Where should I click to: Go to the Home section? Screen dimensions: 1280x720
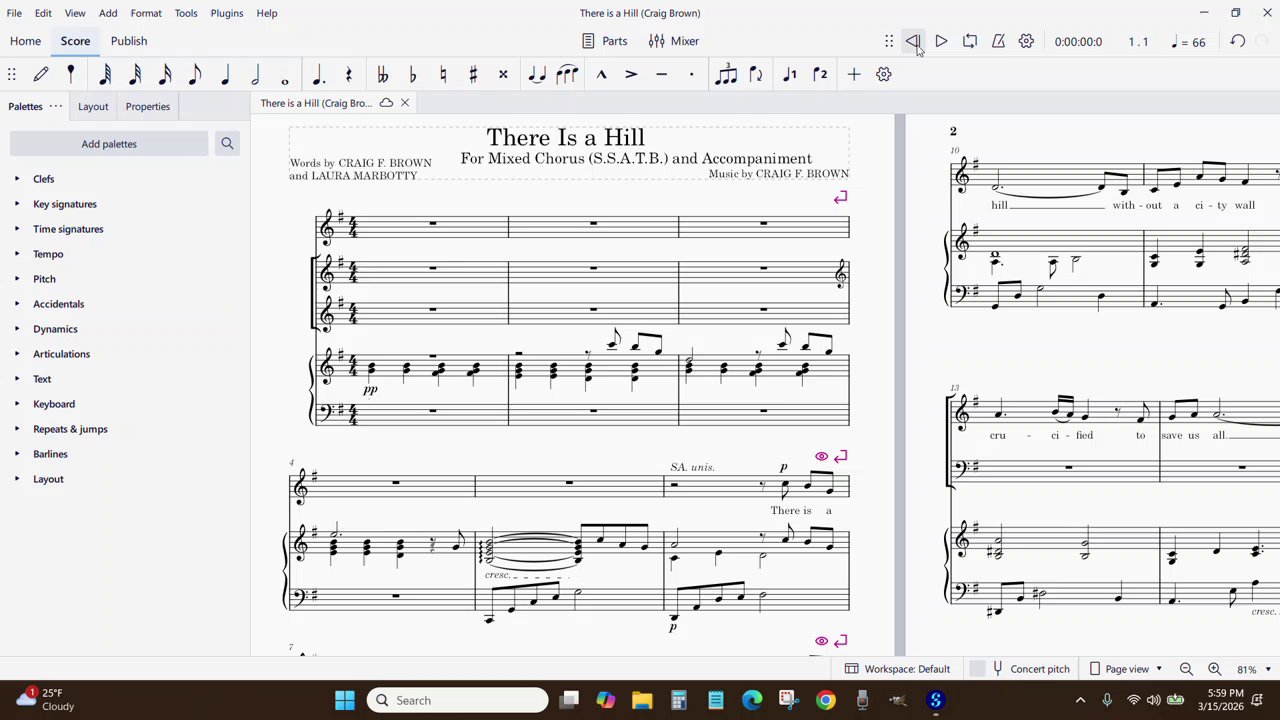(x=25, y=41)
